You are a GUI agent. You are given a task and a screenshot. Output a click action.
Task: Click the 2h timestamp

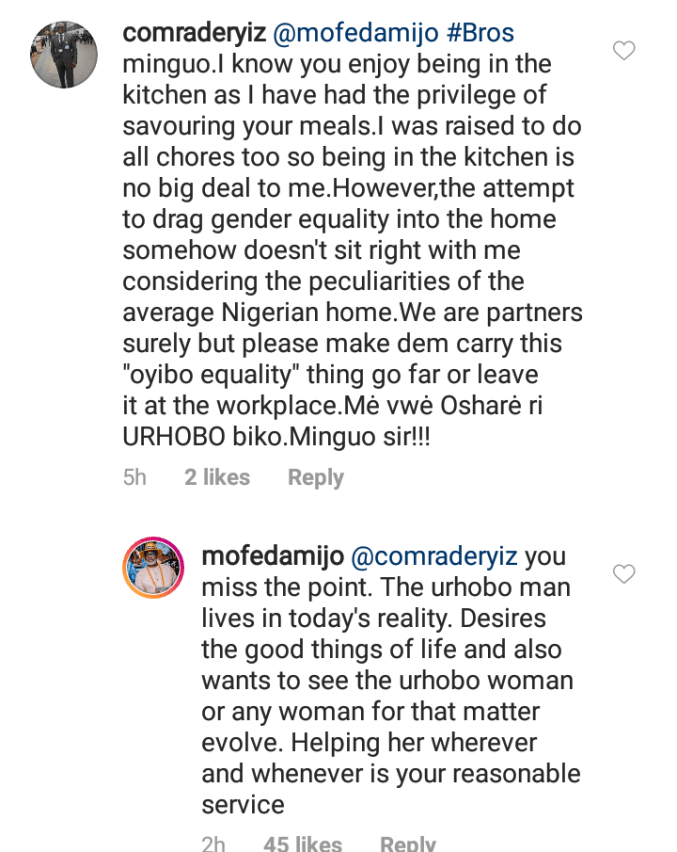[x=213, y=842]
